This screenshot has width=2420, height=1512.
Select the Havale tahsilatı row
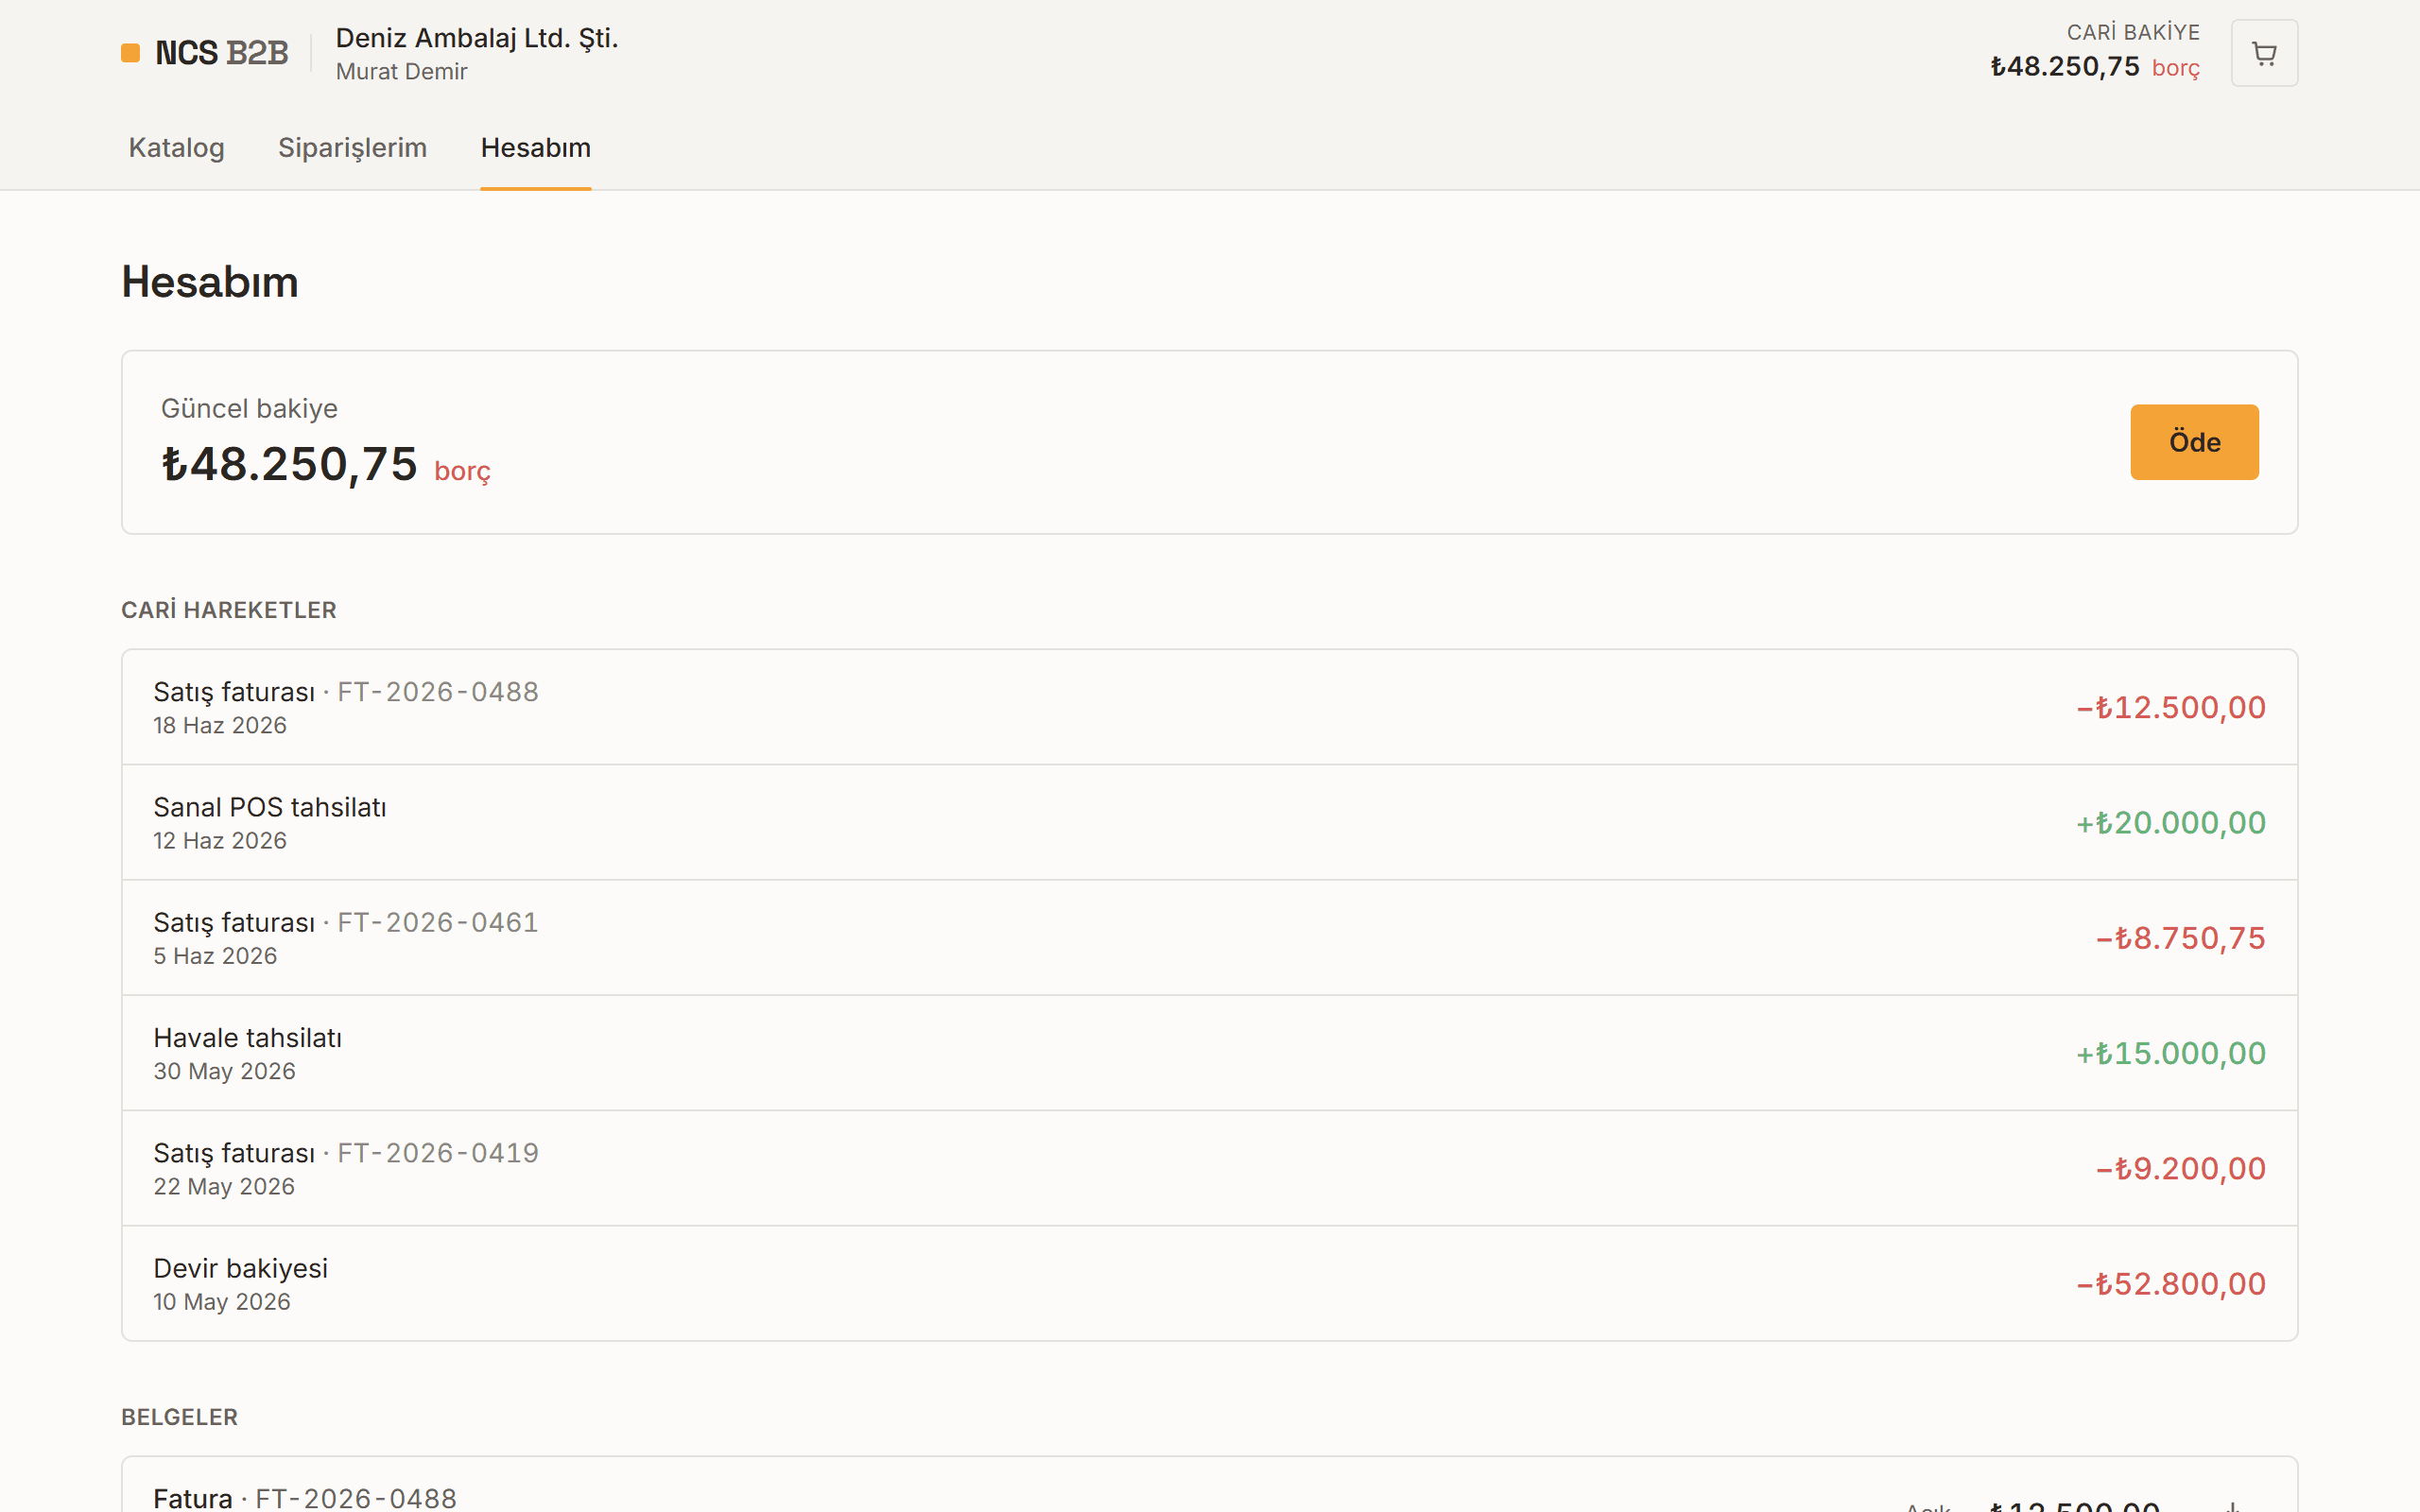click(1210, 1053)
